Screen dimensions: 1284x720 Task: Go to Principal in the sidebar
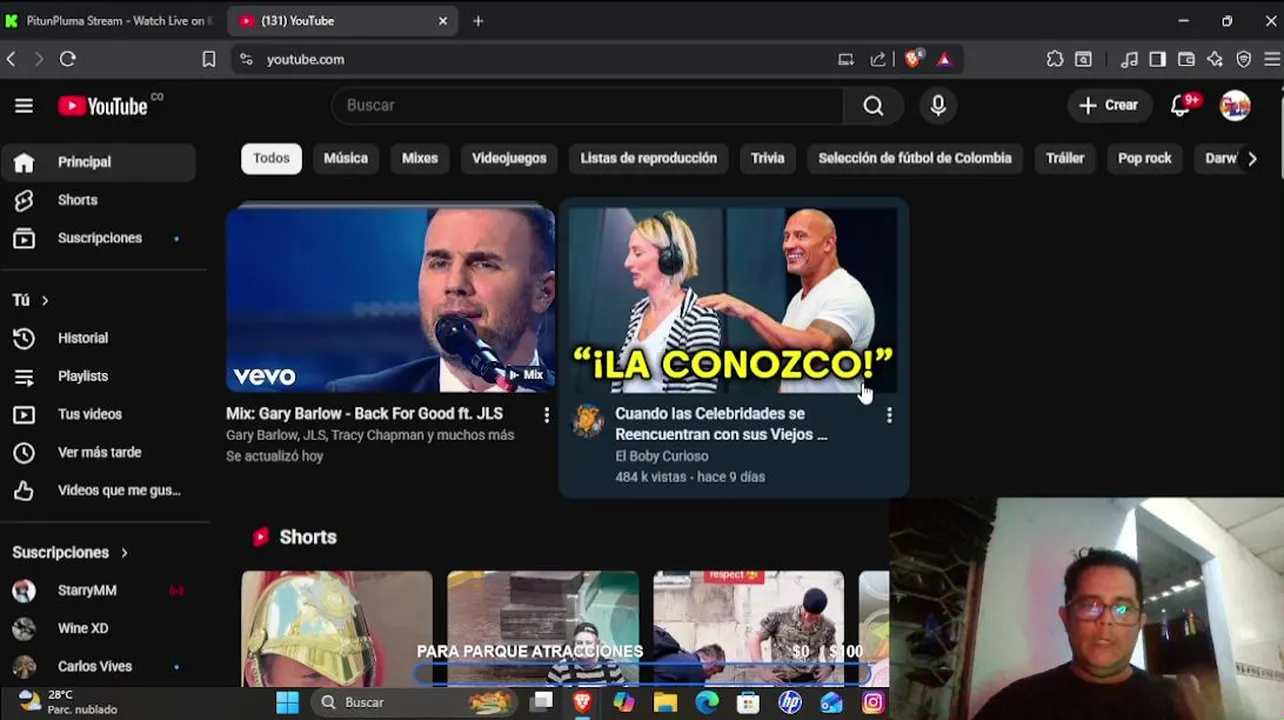click(x=98, y=162)
